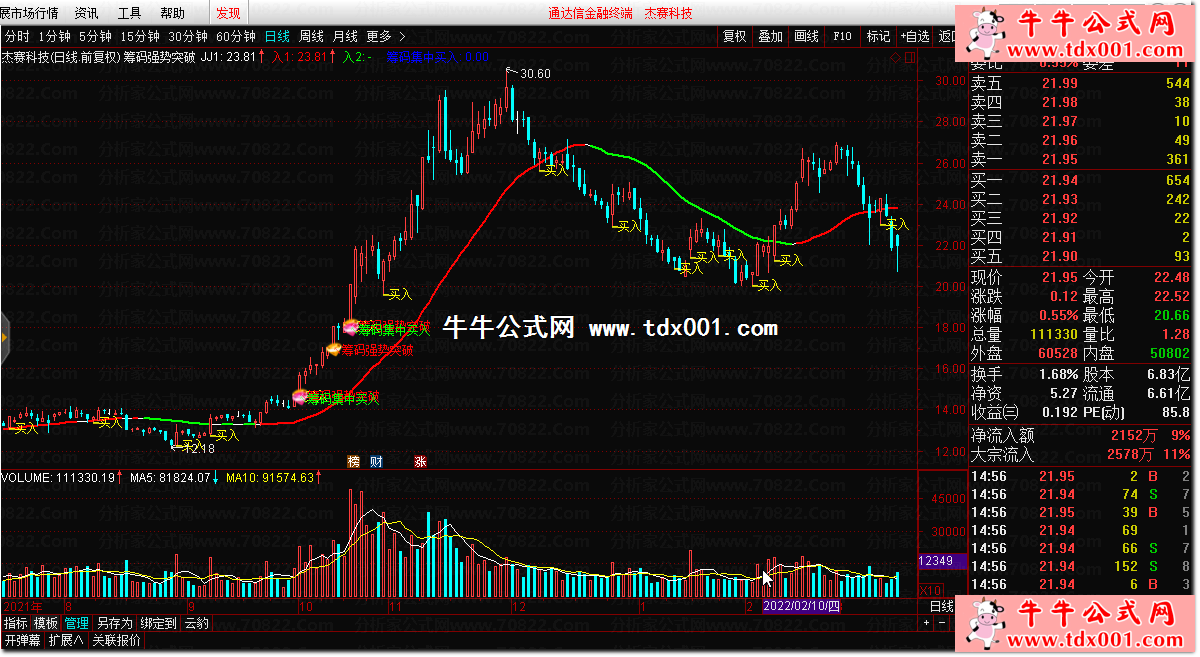
Task: Click the 净流入额 2152万 row
Action: coord(1081,435)
